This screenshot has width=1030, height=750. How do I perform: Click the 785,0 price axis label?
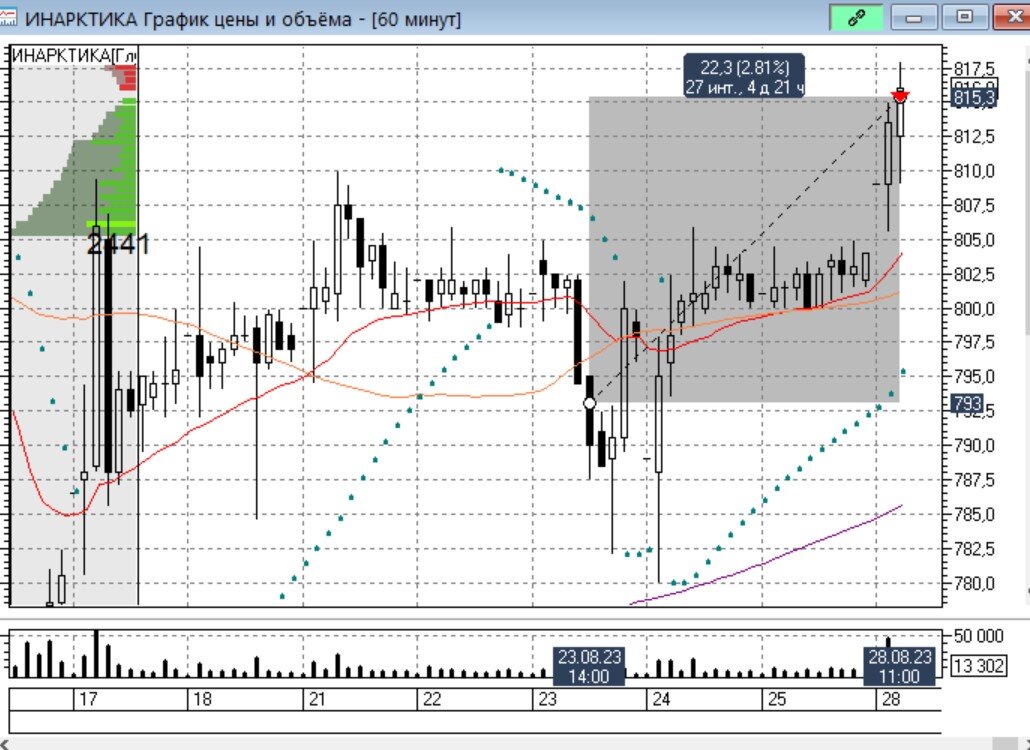974,514
